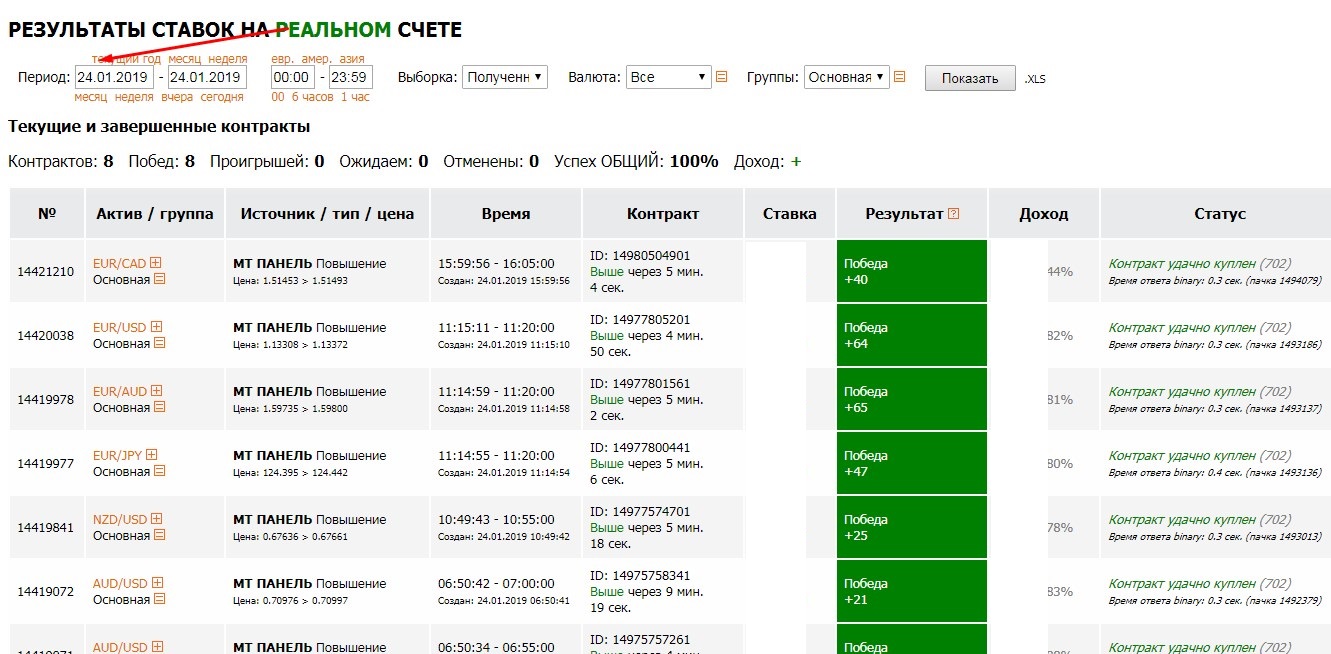1331x654 pixels.
Task: Click the orange list icon after Валюта dropdown
Action: (721, 76)
